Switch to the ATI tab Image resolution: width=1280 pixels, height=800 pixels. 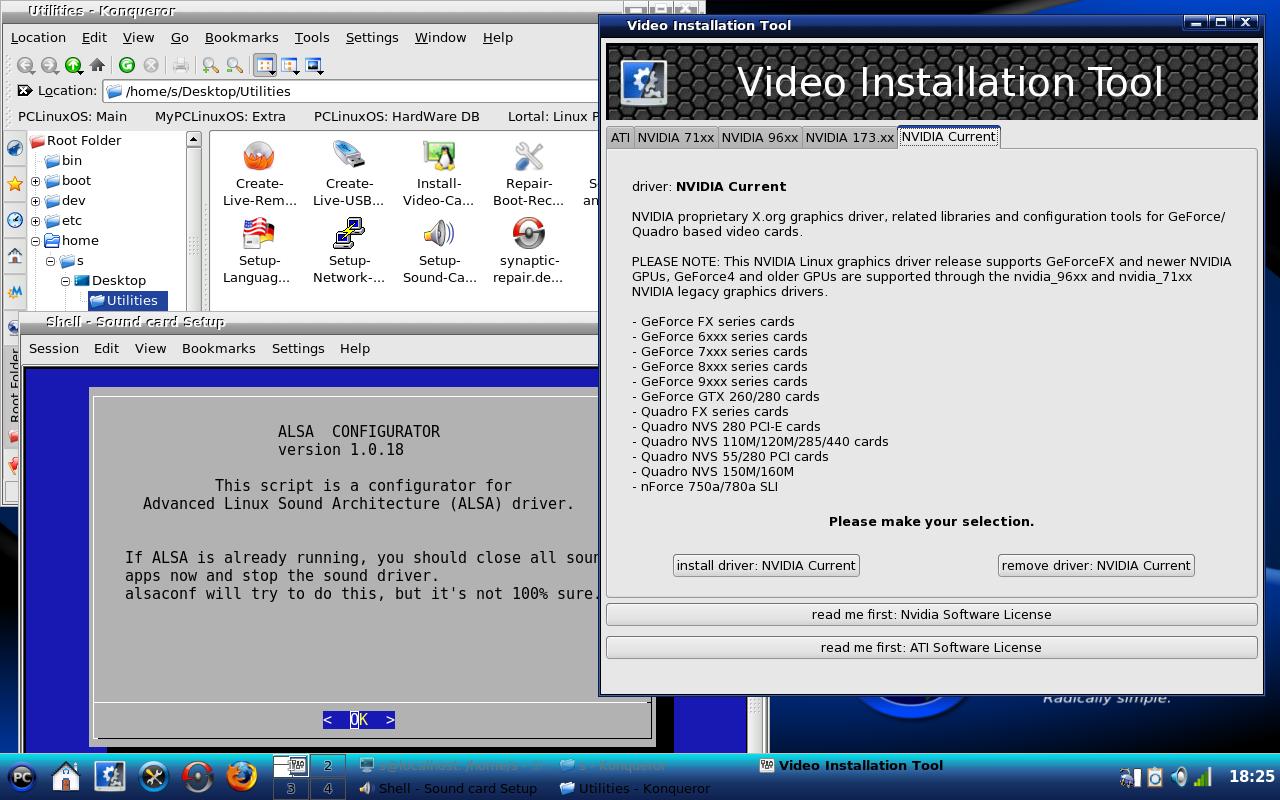click(x=620, y=138)
